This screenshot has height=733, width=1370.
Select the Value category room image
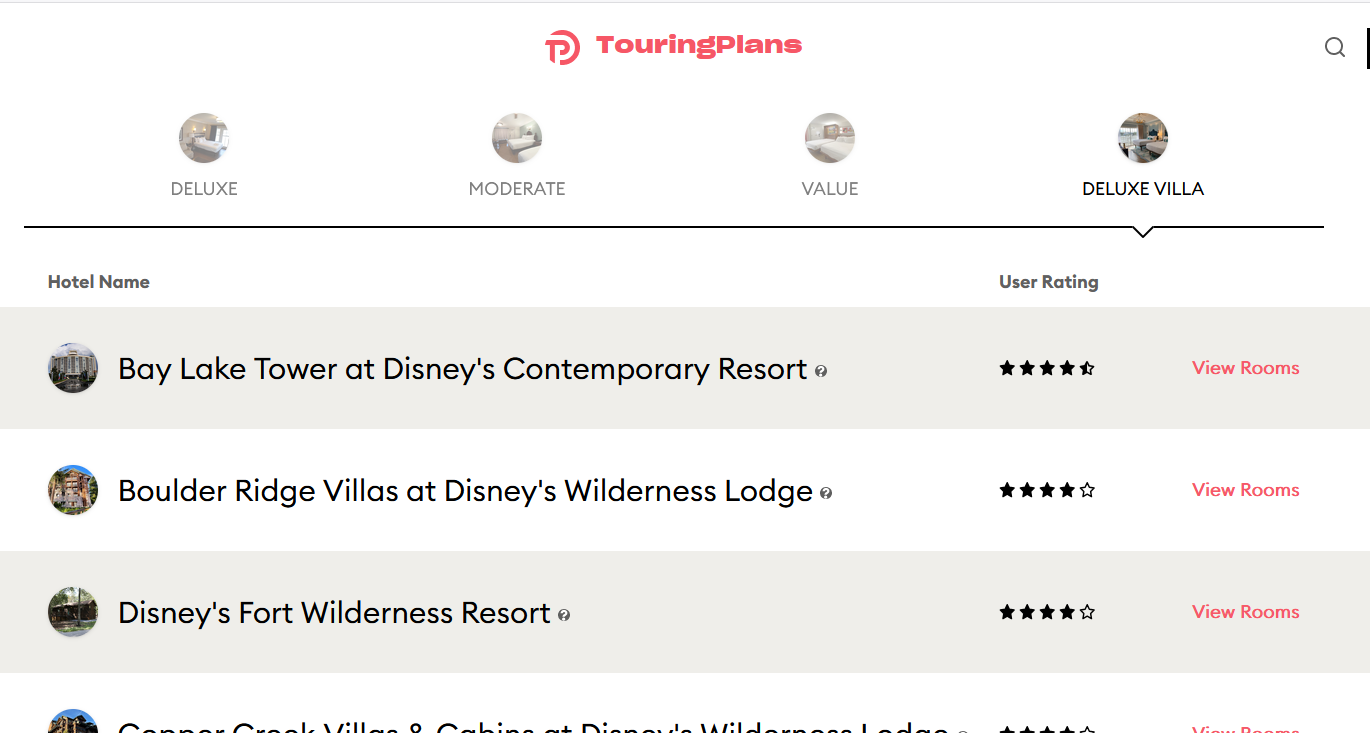click(x=830, y=138)
